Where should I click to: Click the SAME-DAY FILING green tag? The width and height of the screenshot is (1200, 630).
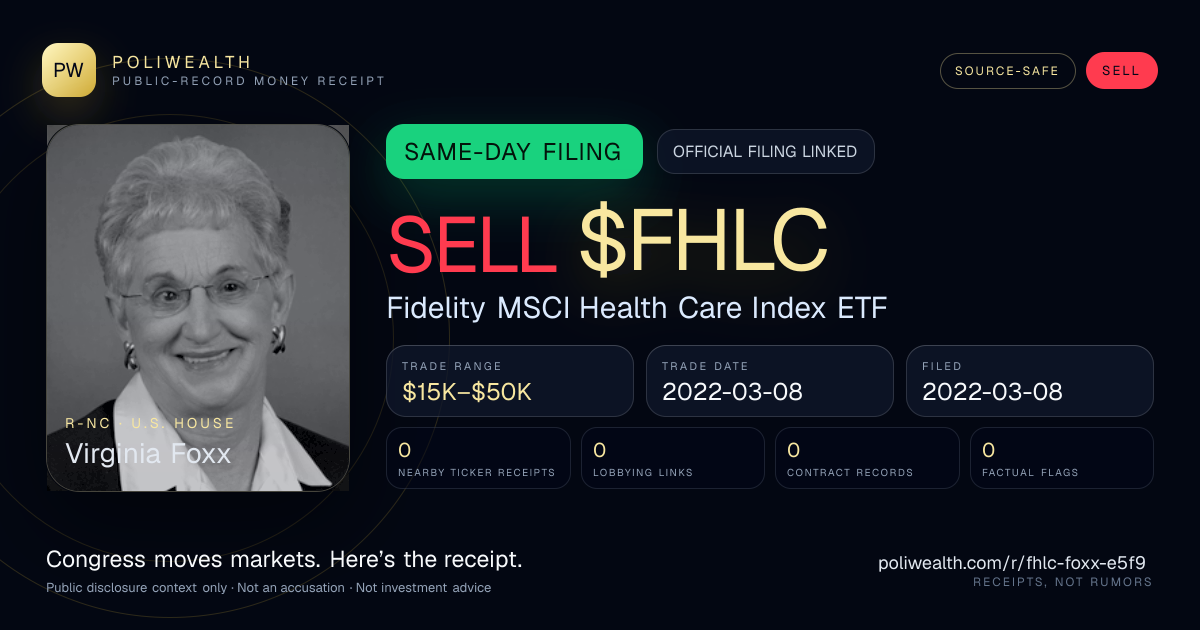(514, 152)
